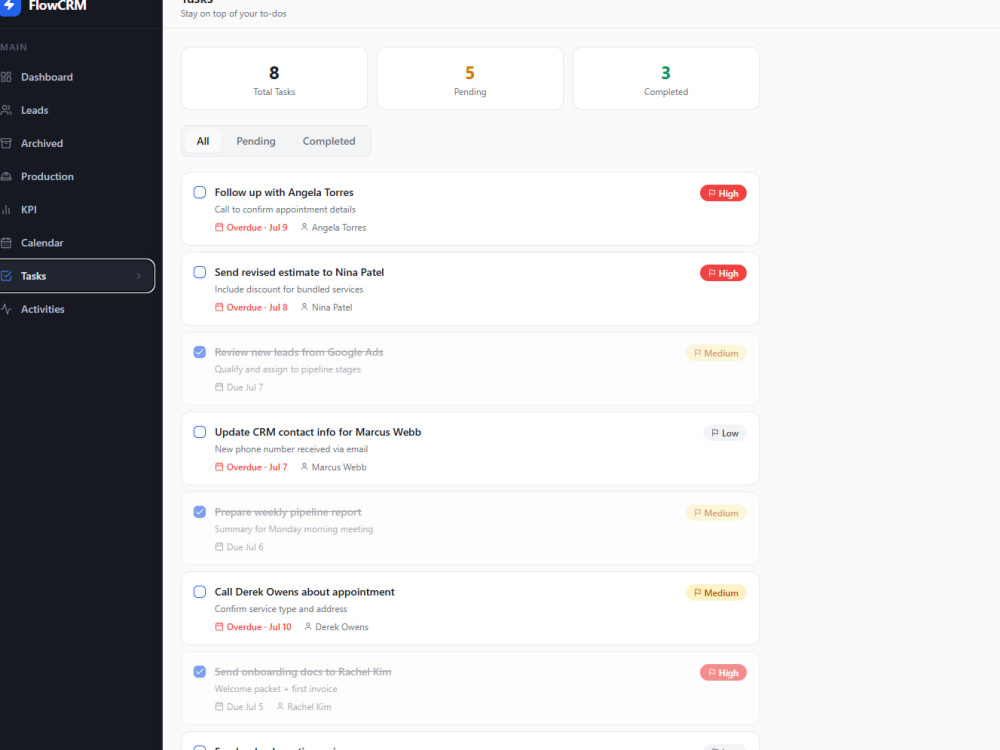1000x750 pixels.
Task: Click text Qualify and assign to pipeline stages
Action: point(288,369)
